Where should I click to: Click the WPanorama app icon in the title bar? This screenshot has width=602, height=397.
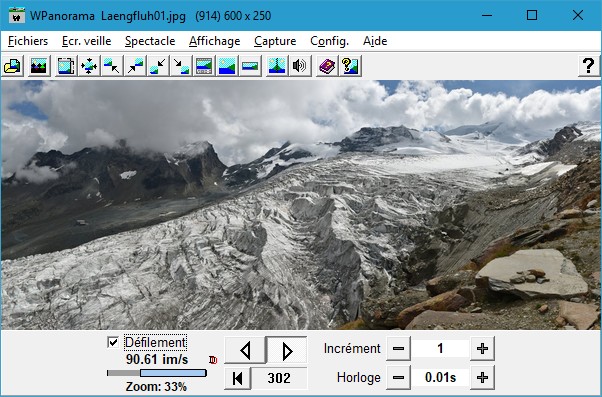pyautogui.click(x=17, y=16)
